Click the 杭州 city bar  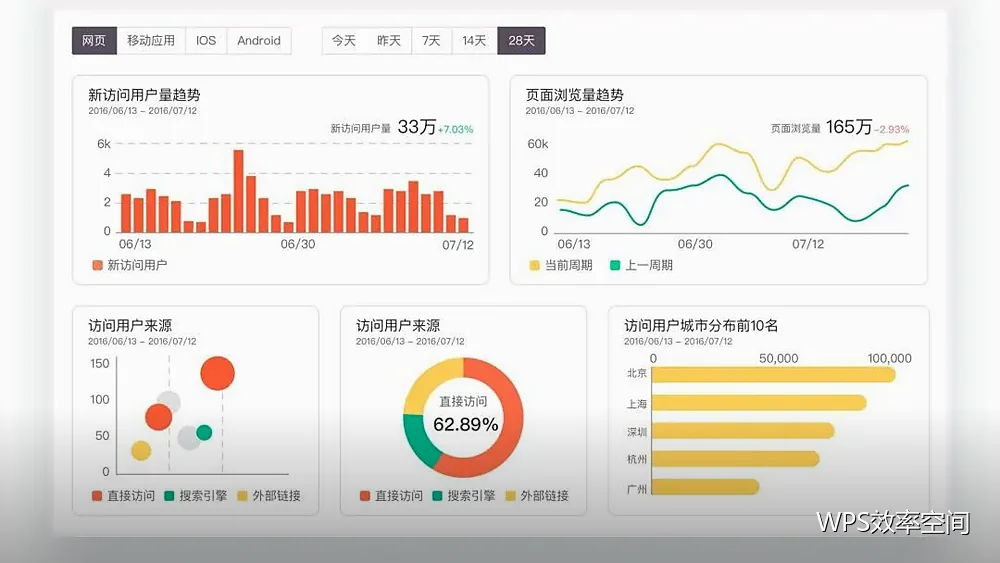tap(735, 459)
